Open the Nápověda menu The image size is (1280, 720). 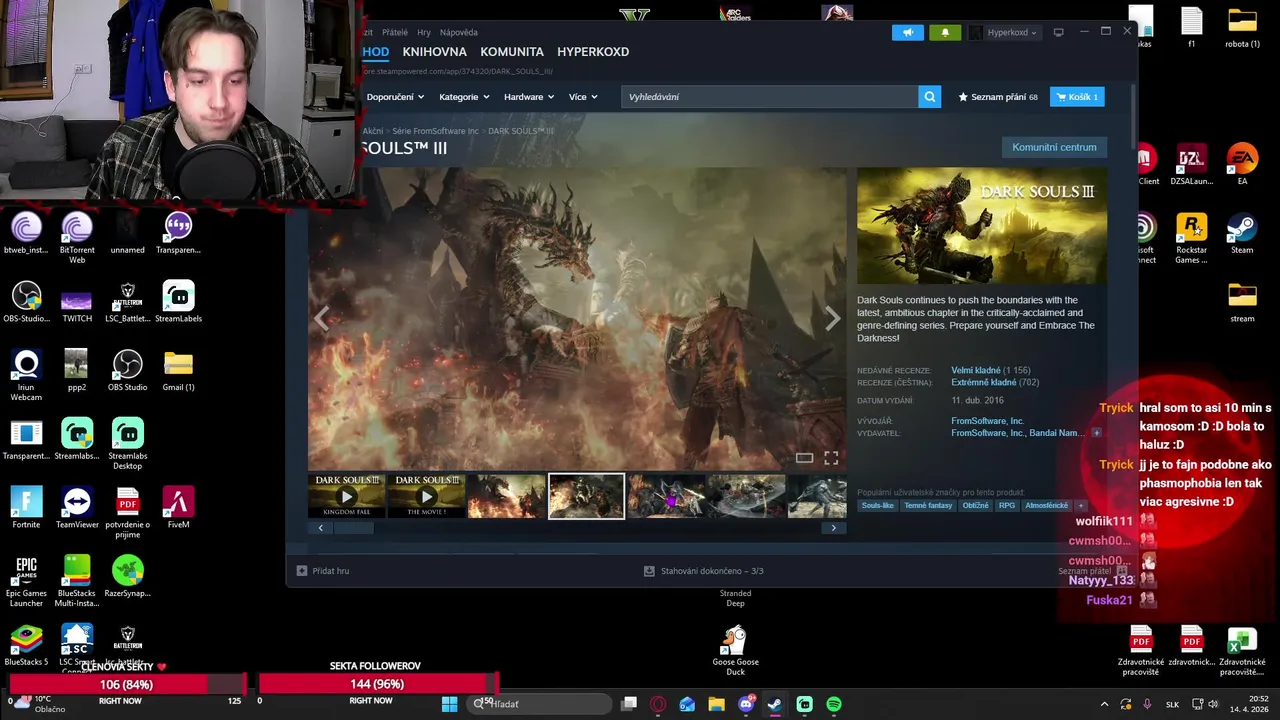click(x=459, y=33)
